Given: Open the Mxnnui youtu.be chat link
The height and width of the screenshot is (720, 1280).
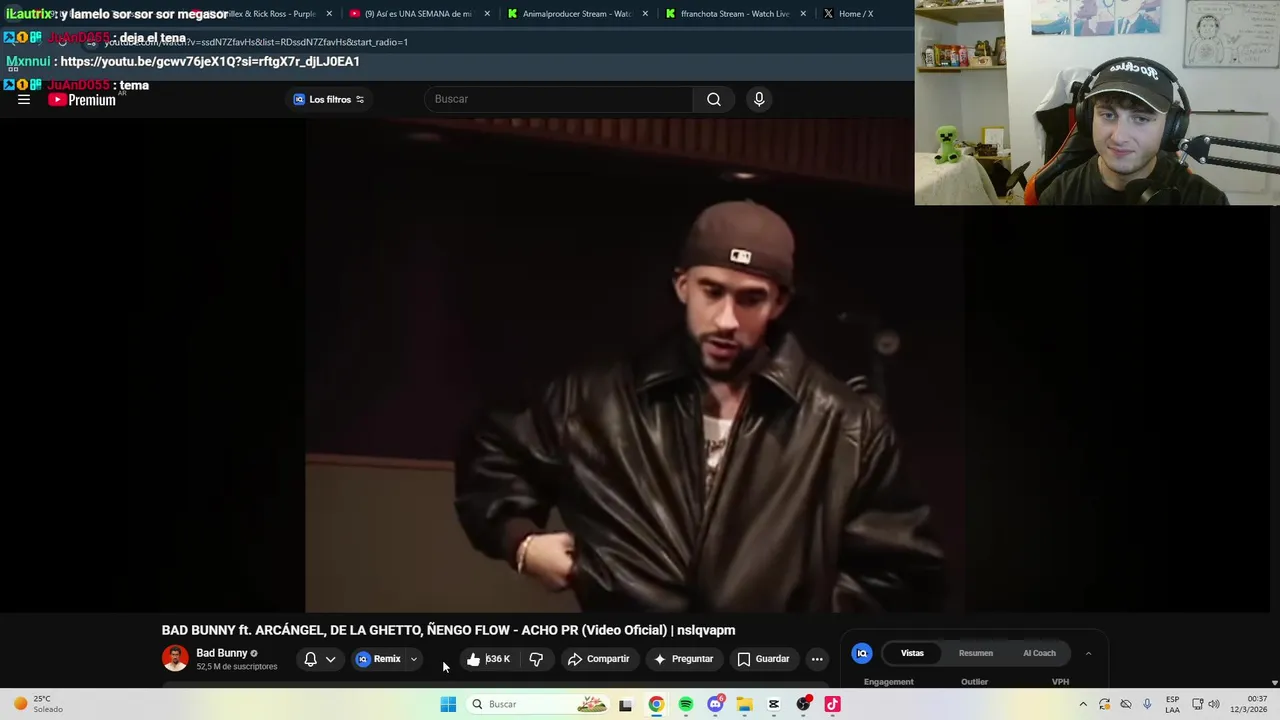Looking at the screenshot, I should pyautogui.click(x=210, y=61).
